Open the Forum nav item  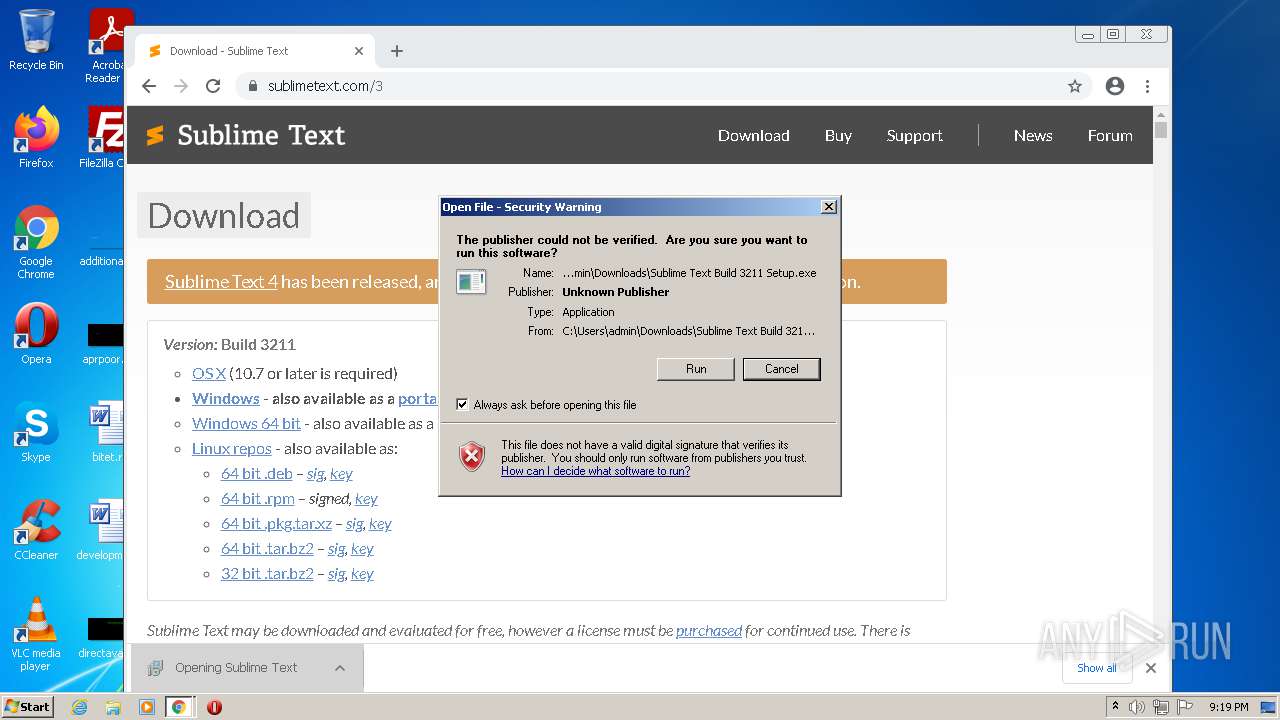click(x=1110, y=136)
